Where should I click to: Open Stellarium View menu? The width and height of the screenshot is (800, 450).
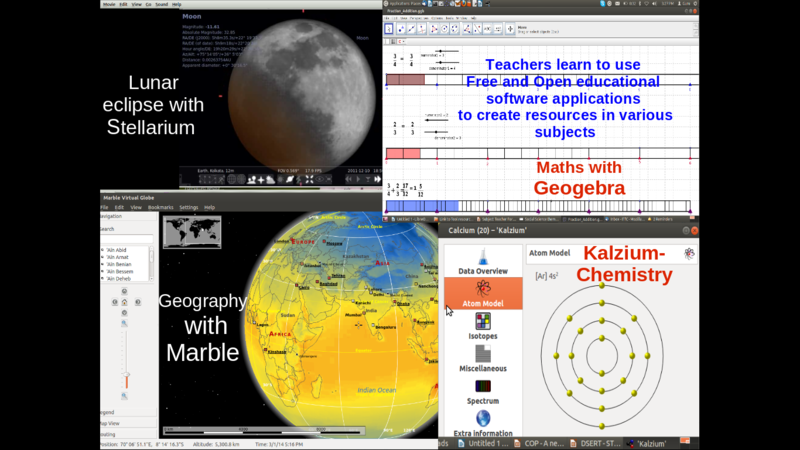(137, 4)
